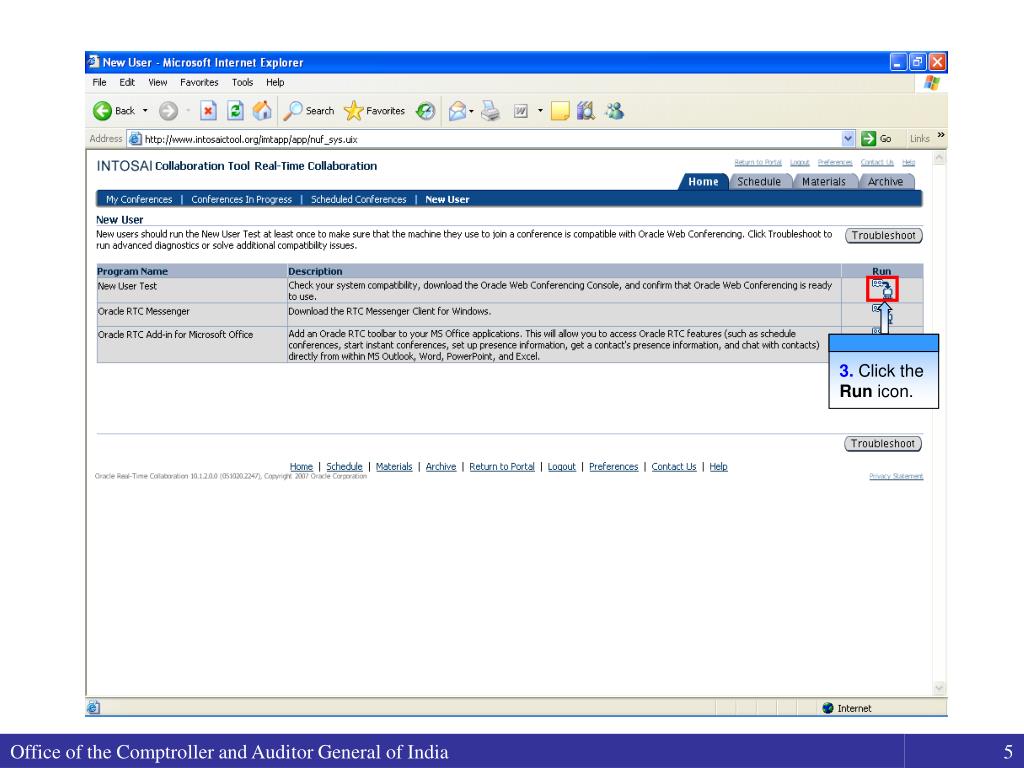Click the lower Troubleshoot button
Image resolution: width=1024 pixels, height=768 pixels.
(883, 443)
